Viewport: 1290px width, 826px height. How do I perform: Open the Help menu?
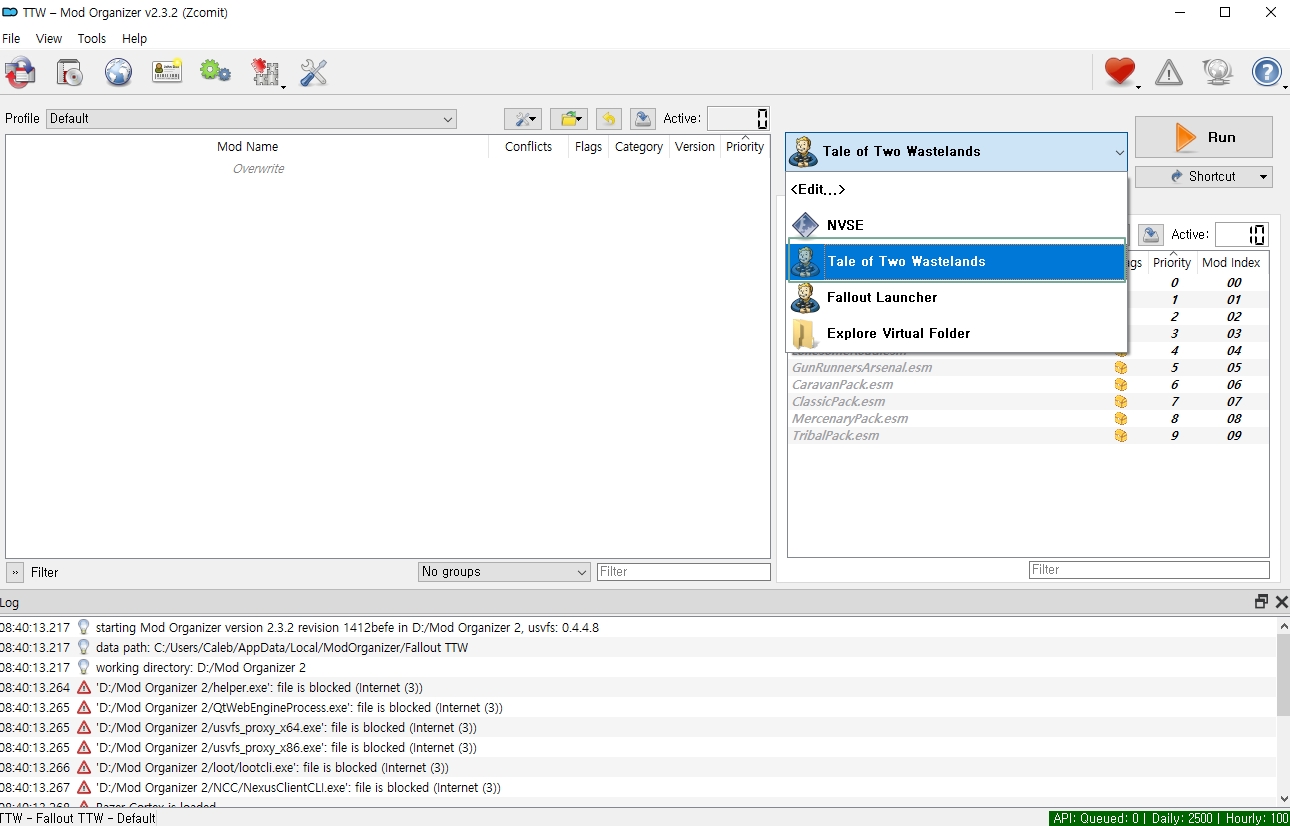click(x=134, y=39)
